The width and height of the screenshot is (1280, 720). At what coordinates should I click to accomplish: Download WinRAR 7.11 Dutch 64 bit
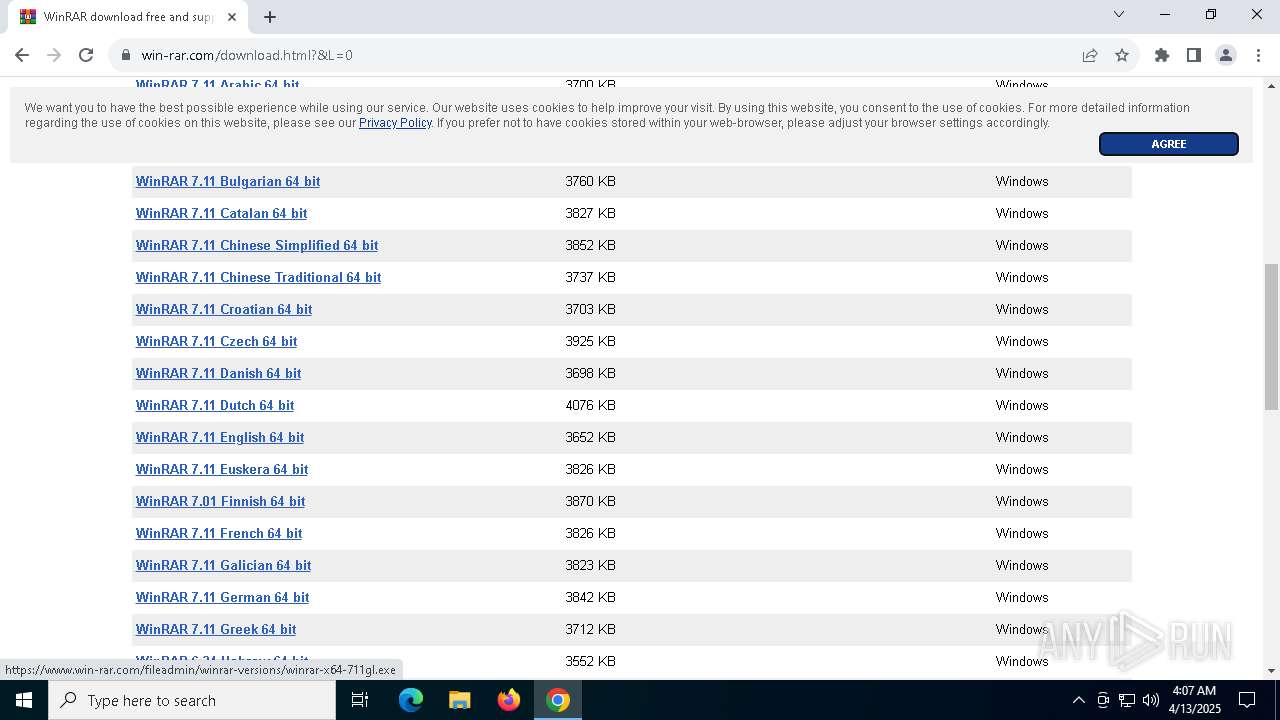(215, 405)
